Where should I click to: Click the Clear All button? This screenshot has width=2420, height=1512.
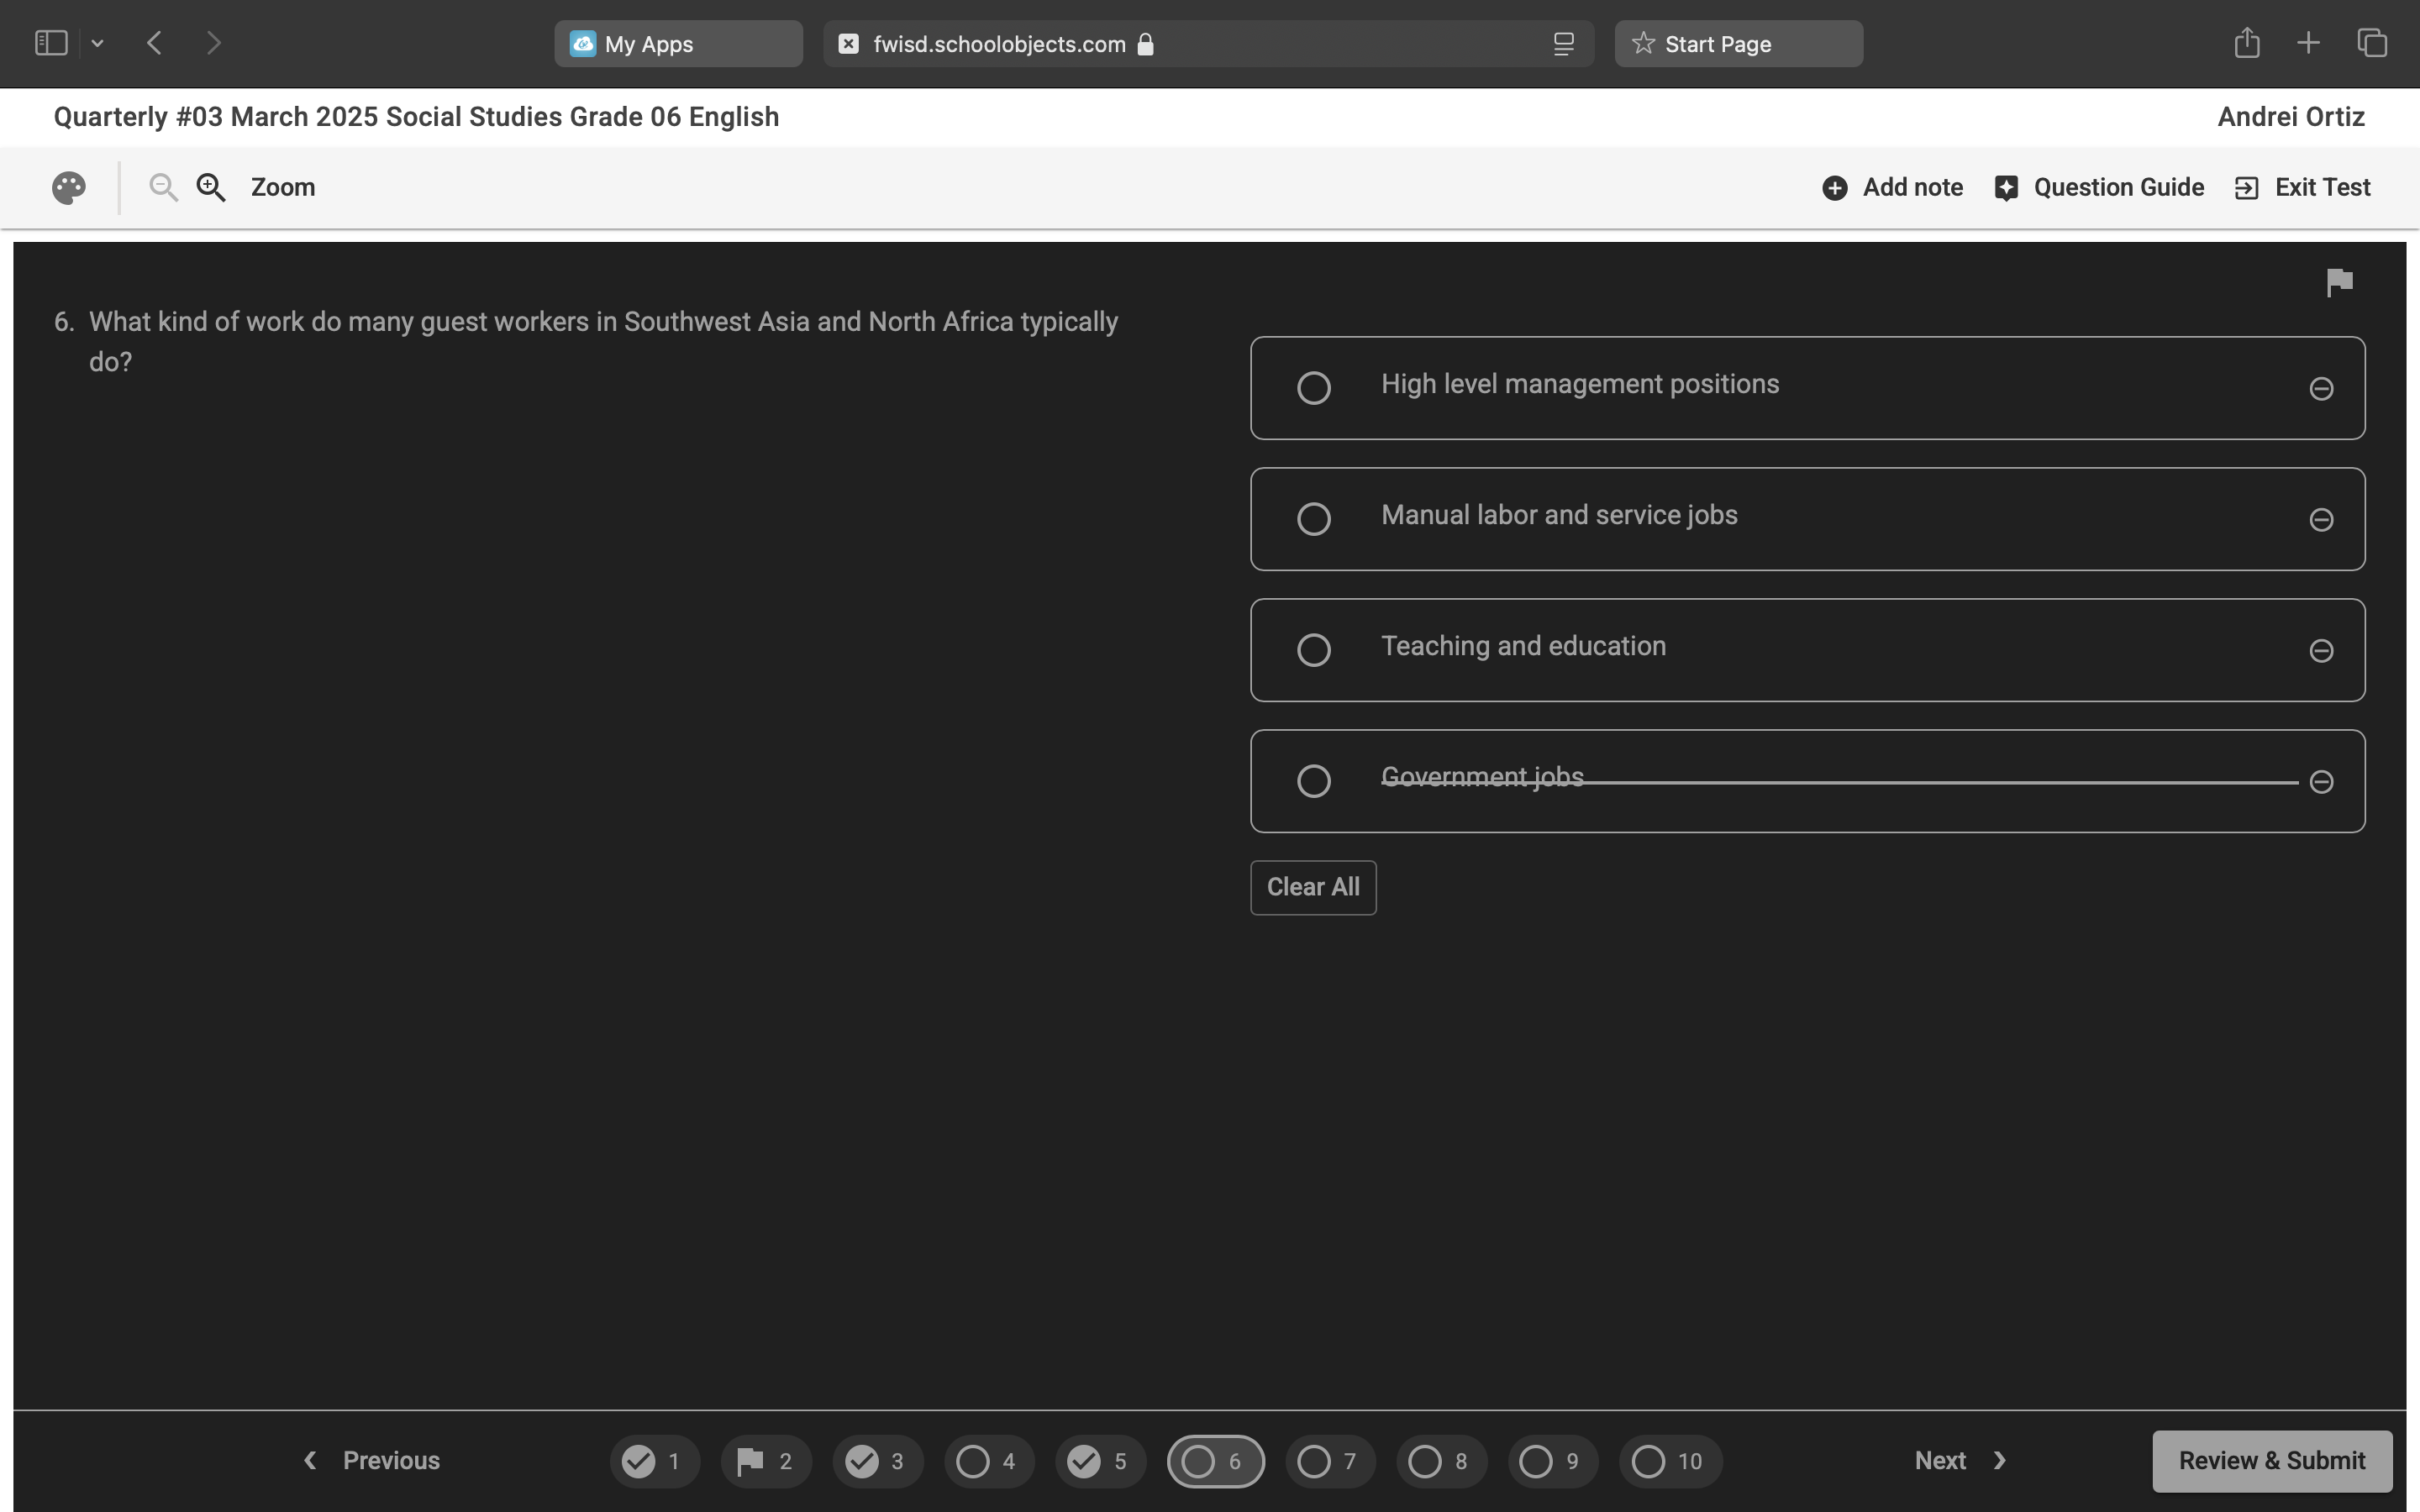coord(1312,887)
